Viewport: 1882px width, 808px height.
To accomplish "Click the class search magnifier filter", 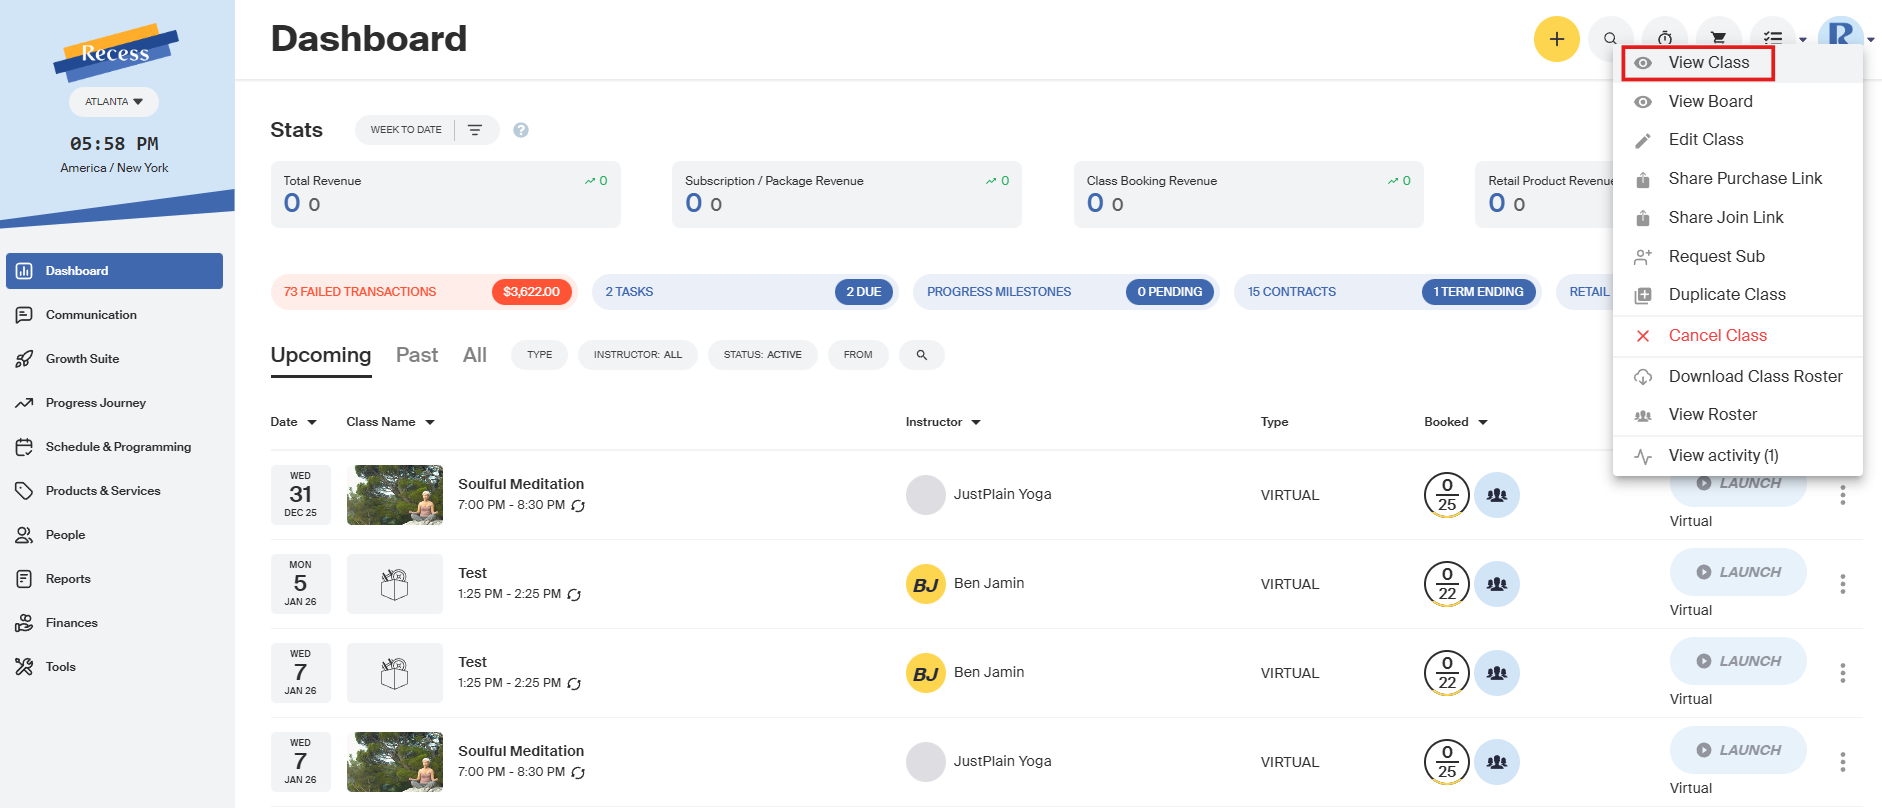I will coord(921,355).
